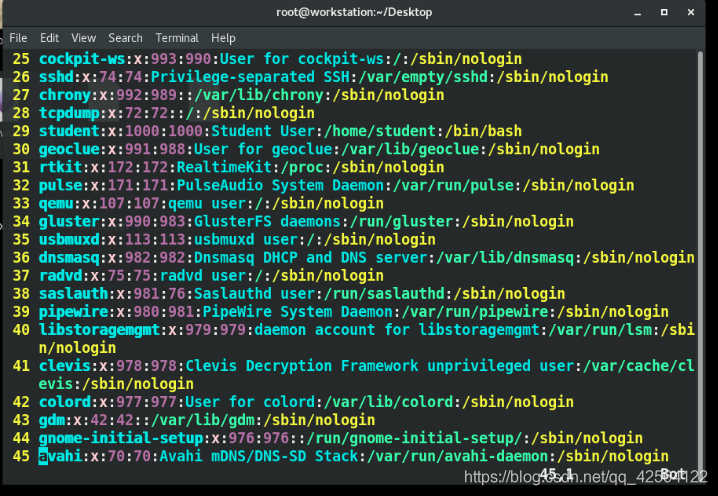
Task: Click 'RealtimeKit' comment on line 31
Action: coord(224,167)
